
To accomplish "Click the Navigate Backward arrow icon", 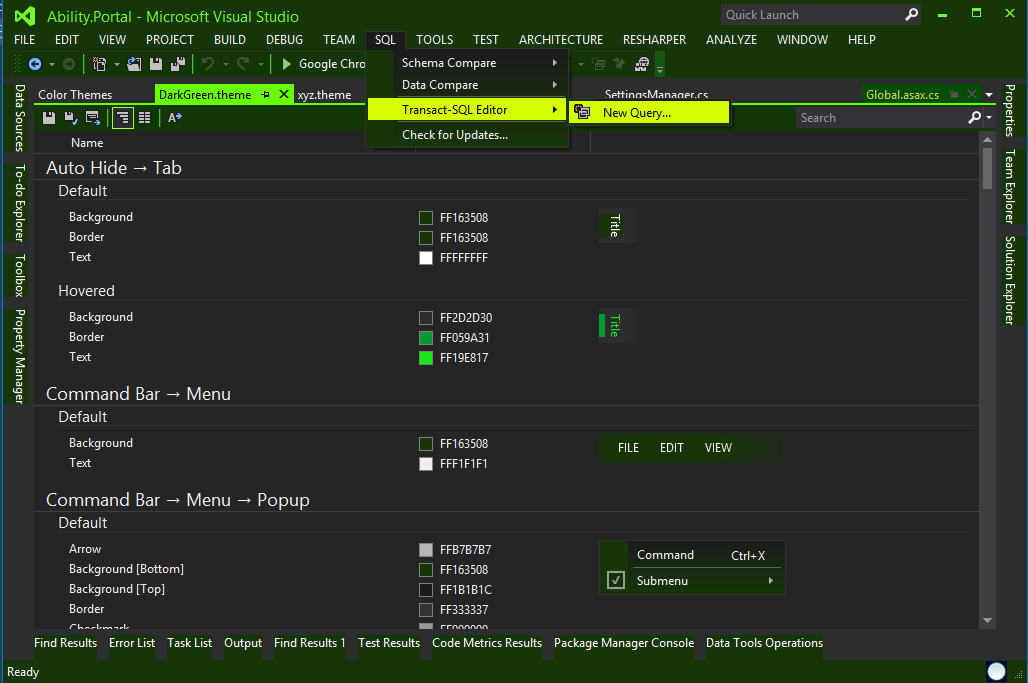I will pos(35,64).
